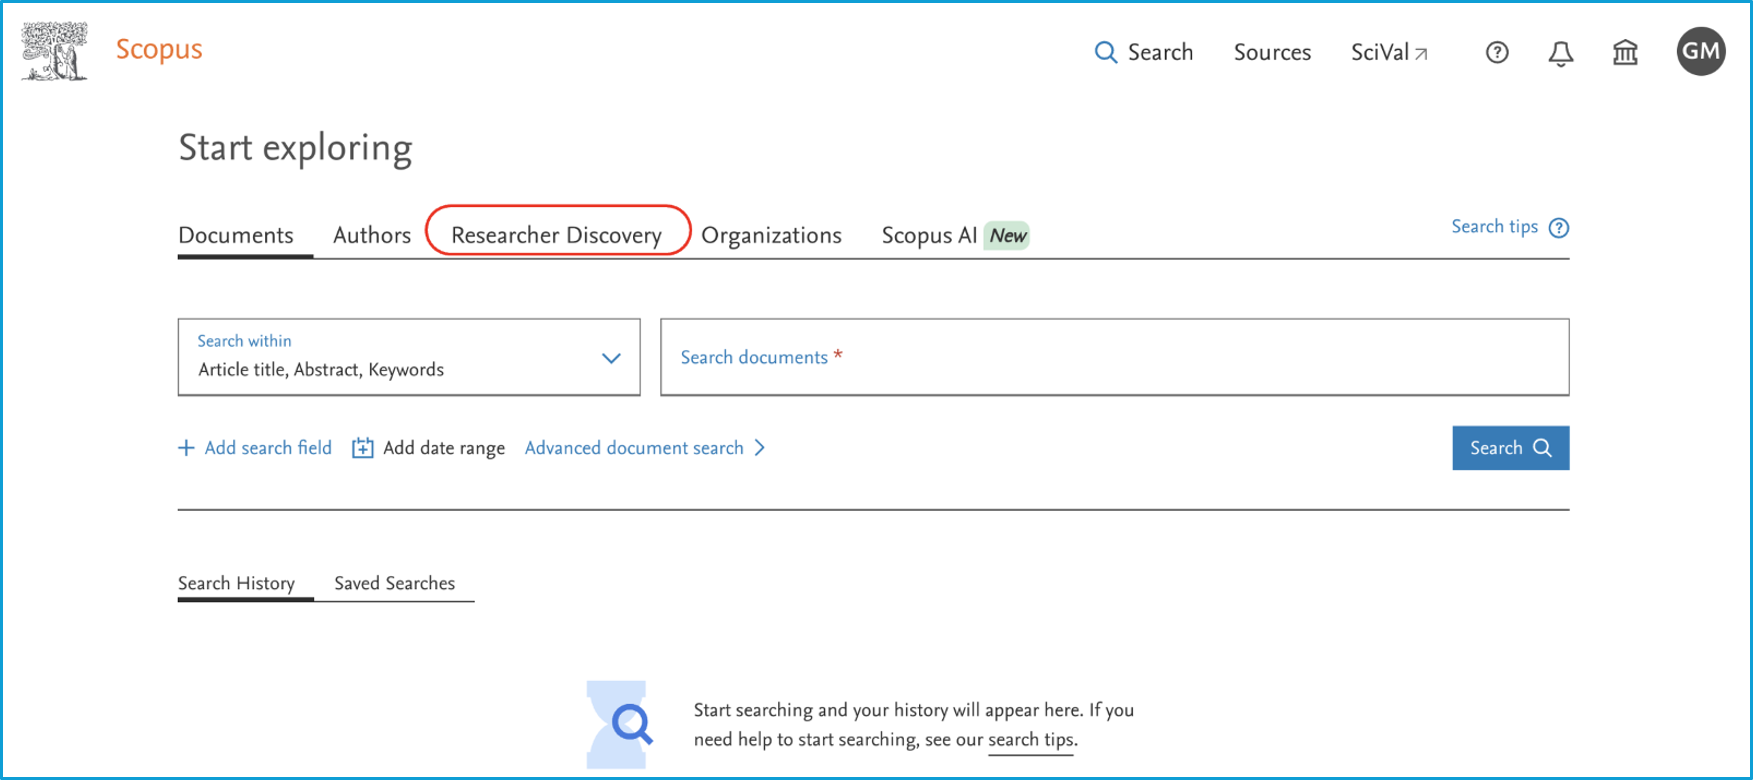This screenshot has width=1753, height=780.
Task: Click the help question-mark icon
Action: click(x=1497, y=52)
